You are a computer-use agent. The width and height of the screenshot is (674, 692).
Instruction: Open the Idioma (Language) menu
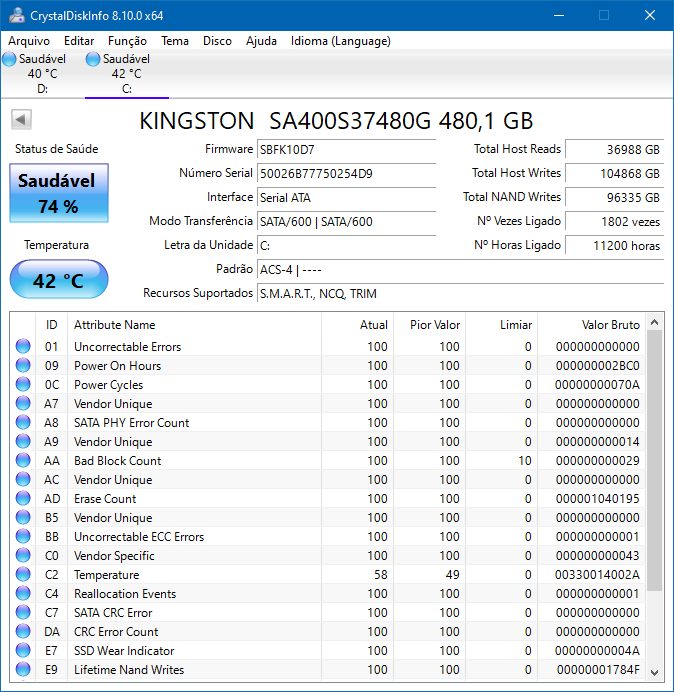point(340,41)
